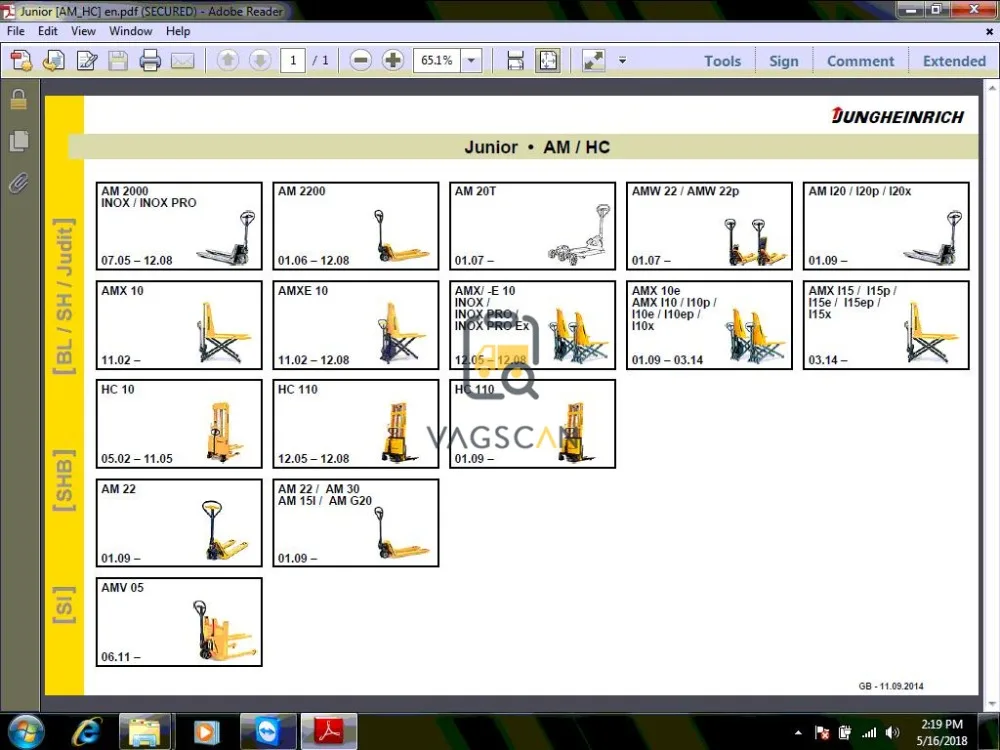Screen dimensions: 1000x750
Task: Show hidden tray icons arrow
Action: [x=798, y=733]
